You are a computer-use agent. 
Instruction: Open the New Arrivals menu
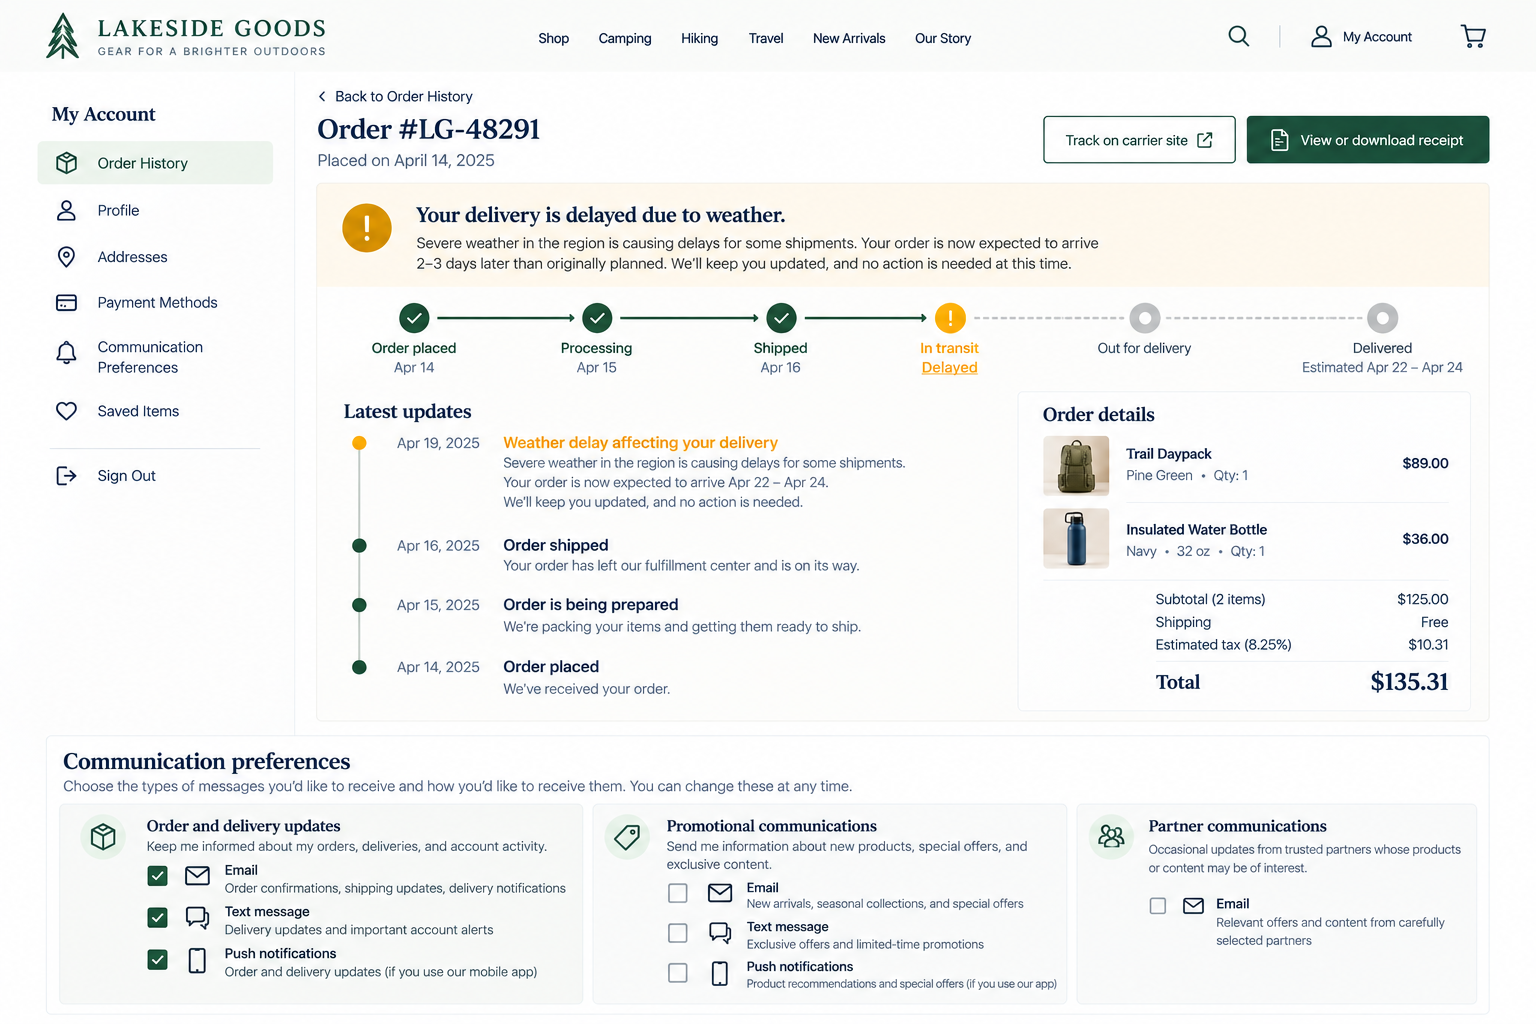(x=849, y=38)
